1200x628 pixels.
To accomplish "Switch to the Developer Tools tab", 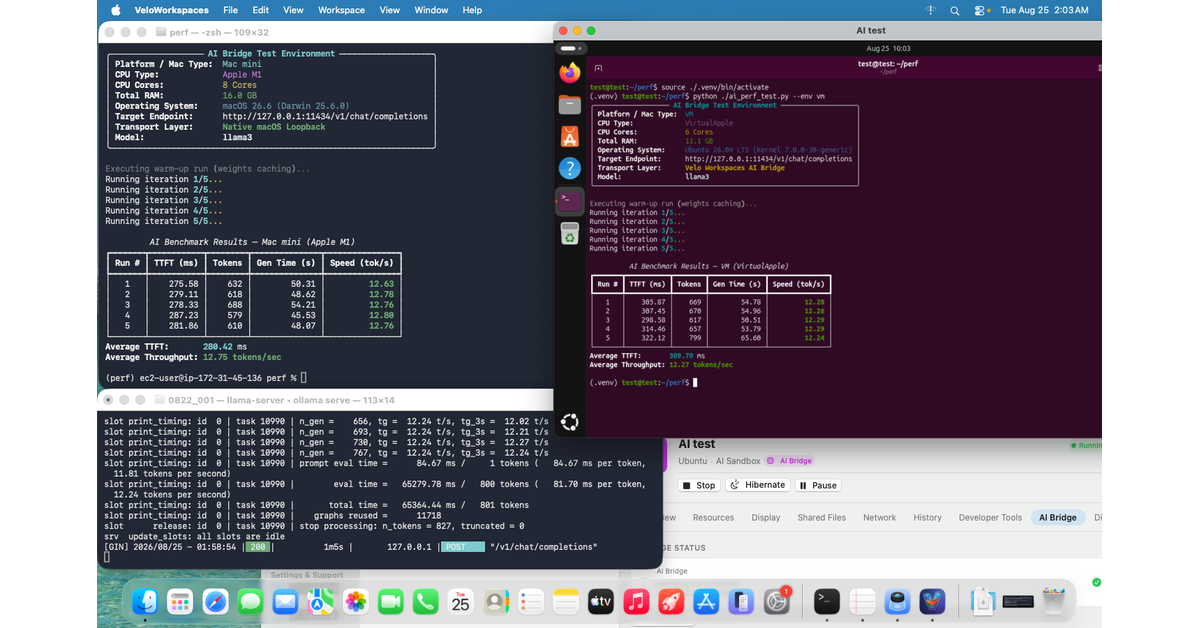I will pos(990,517).
